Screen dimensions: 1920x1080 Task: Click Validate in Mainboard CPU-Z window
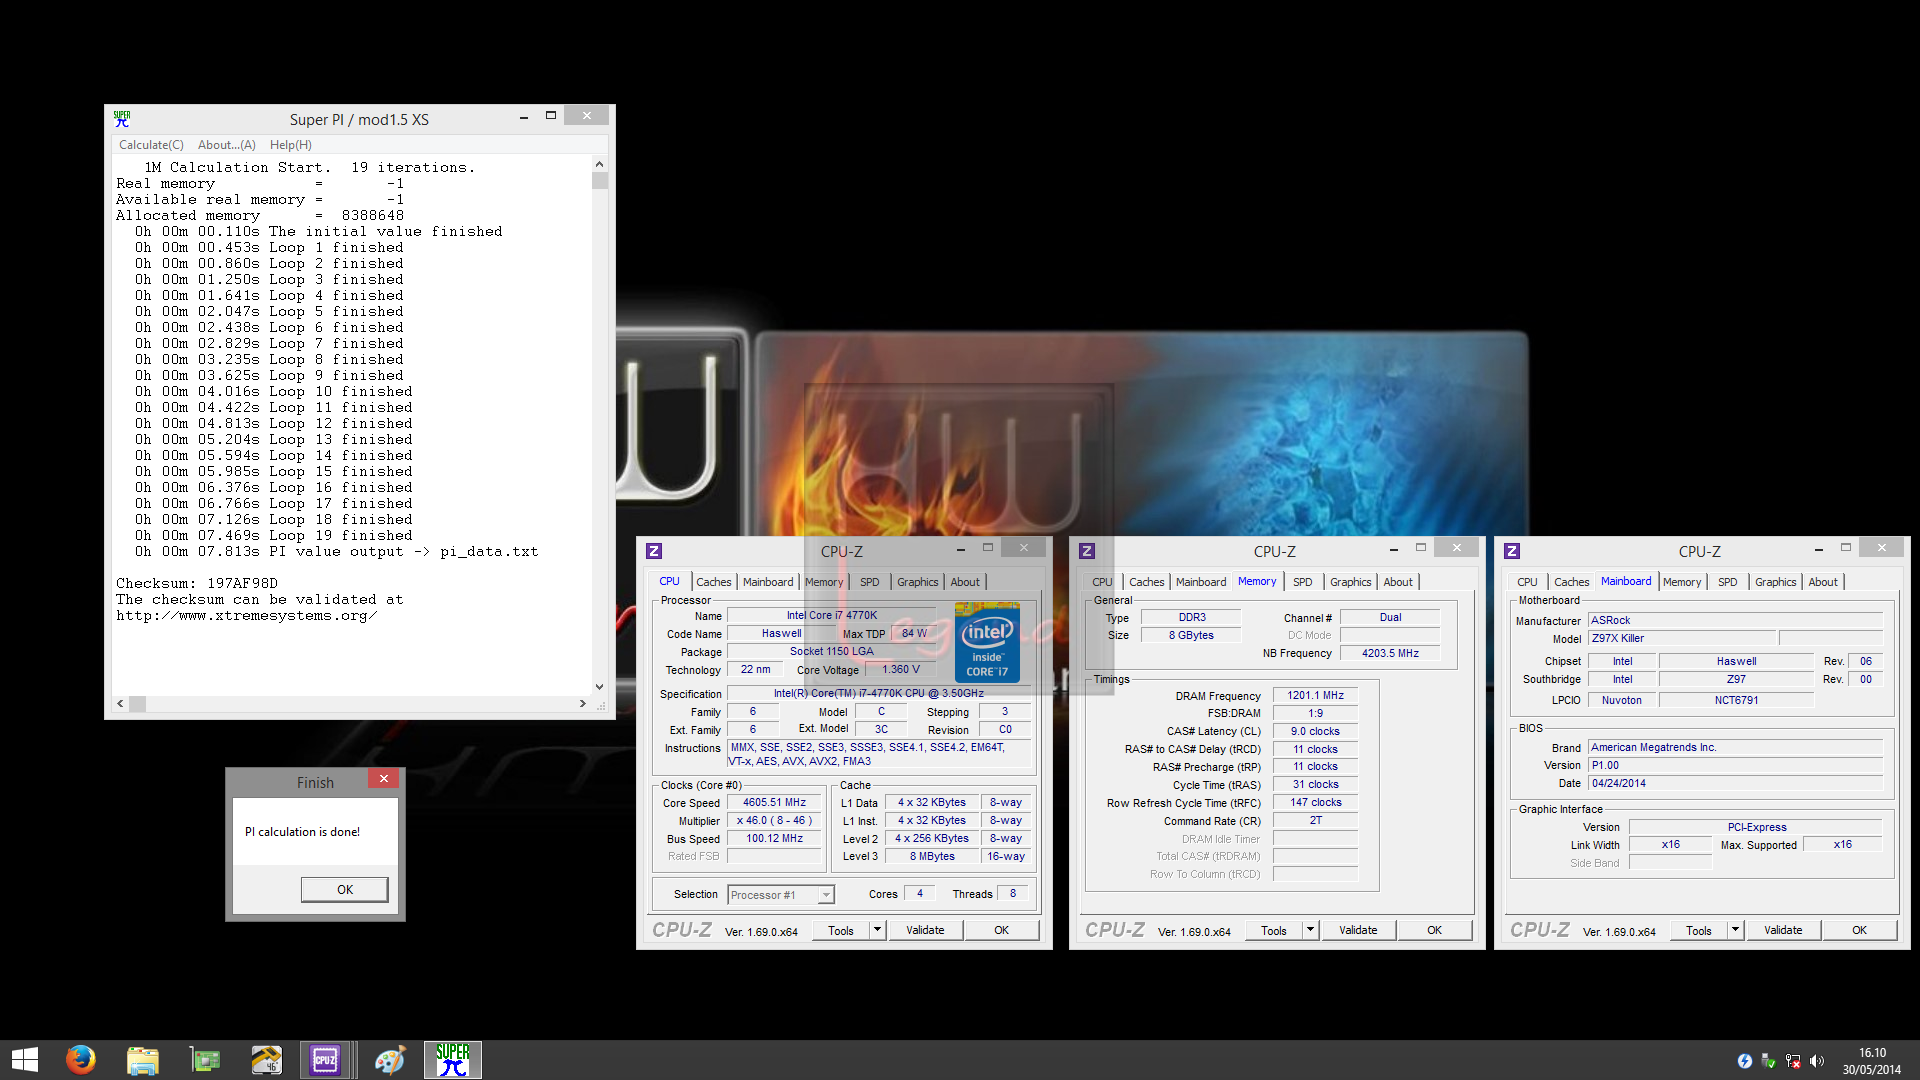click(1783, 930)
